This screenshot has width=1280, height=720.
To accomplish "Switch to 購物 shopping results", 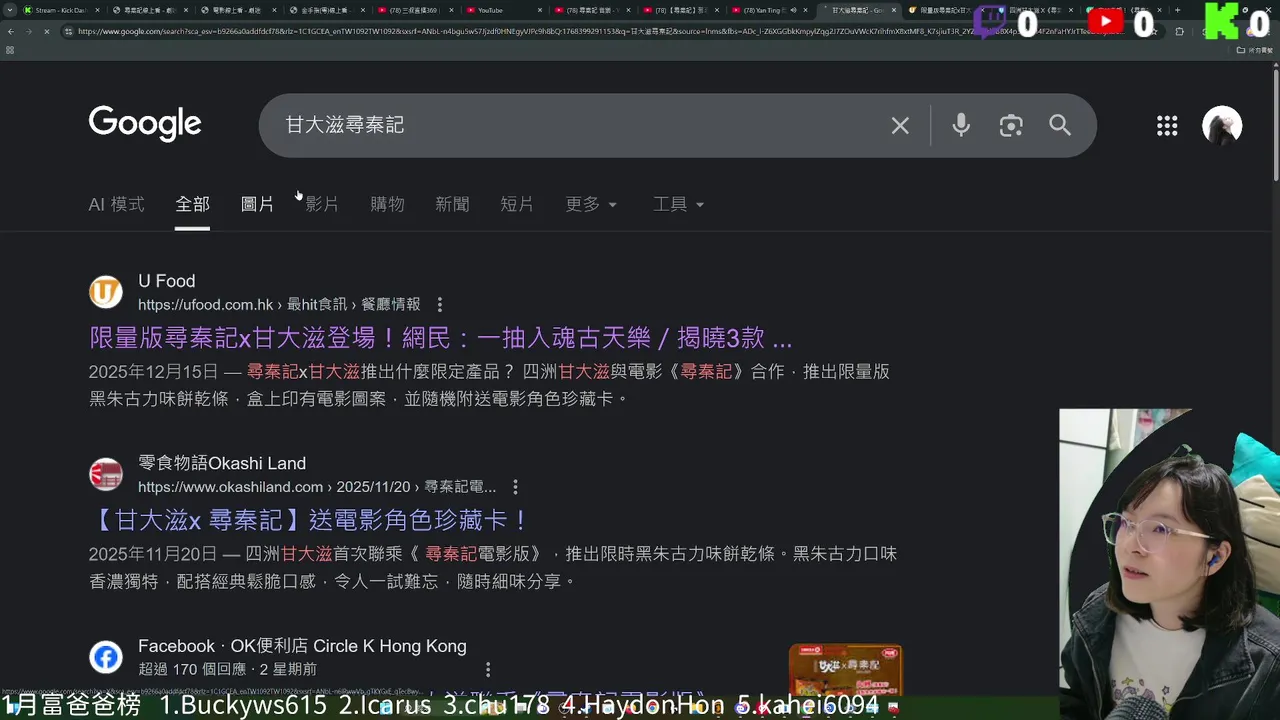I will [x=387, y=204].
